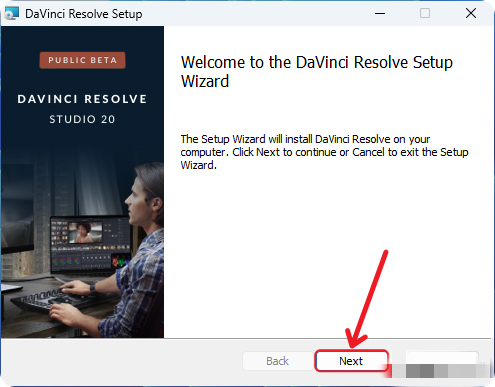Click the 'DaVinci Resolve Setup' window title
Image resolution: width=495 pixels, height=387 pixels.
pyautogui.click(x=84, y=14)
